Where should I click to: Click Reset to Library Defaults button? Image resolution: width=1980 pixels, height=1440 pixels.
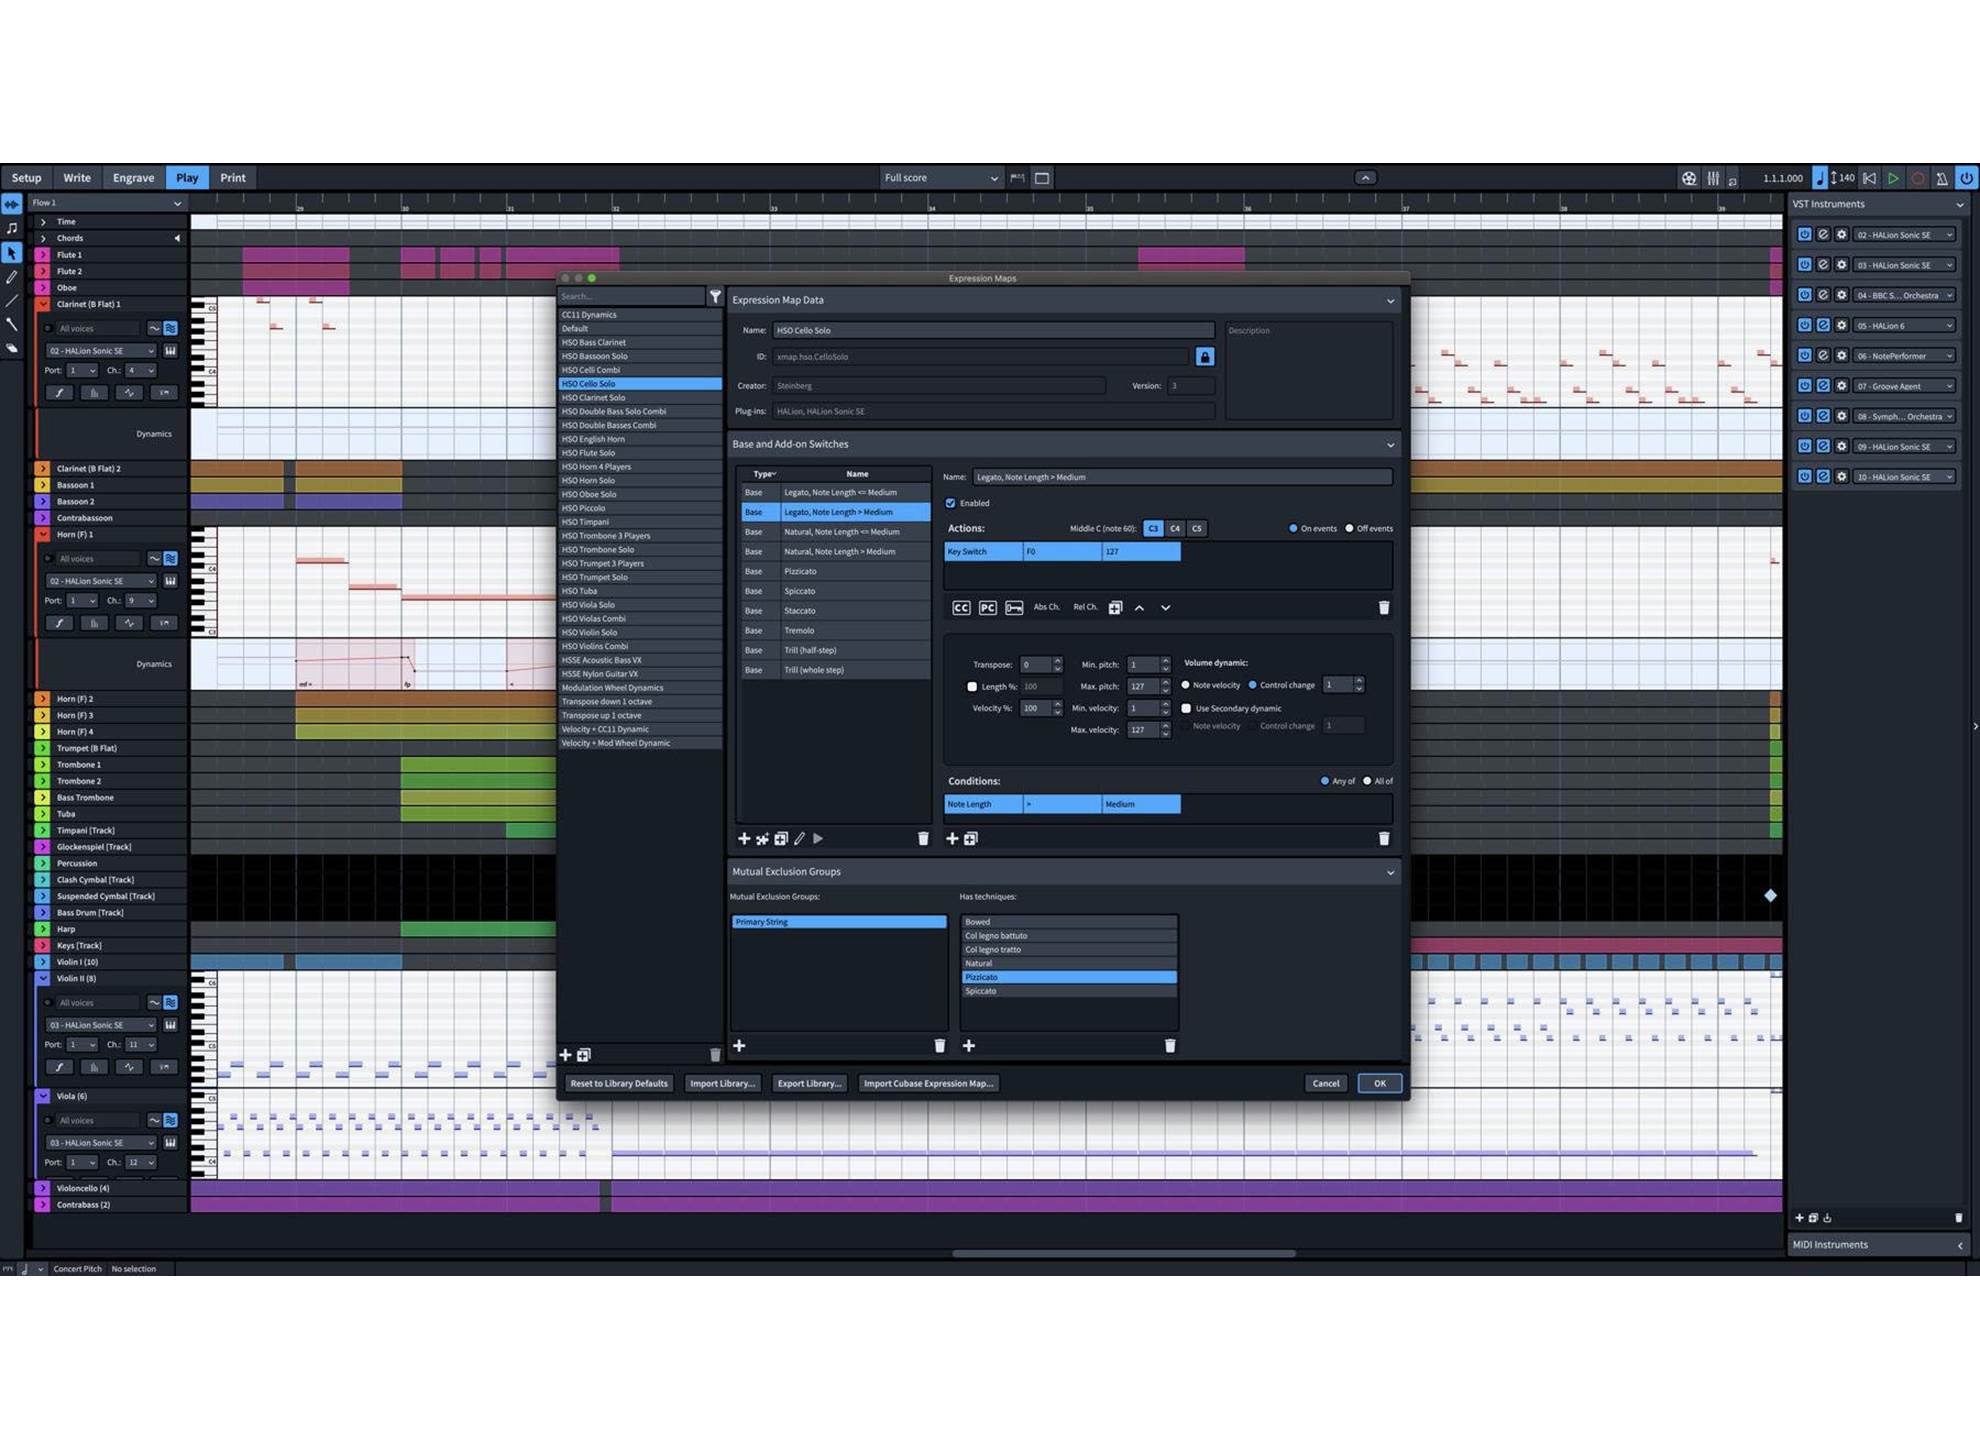[619, 1084]
